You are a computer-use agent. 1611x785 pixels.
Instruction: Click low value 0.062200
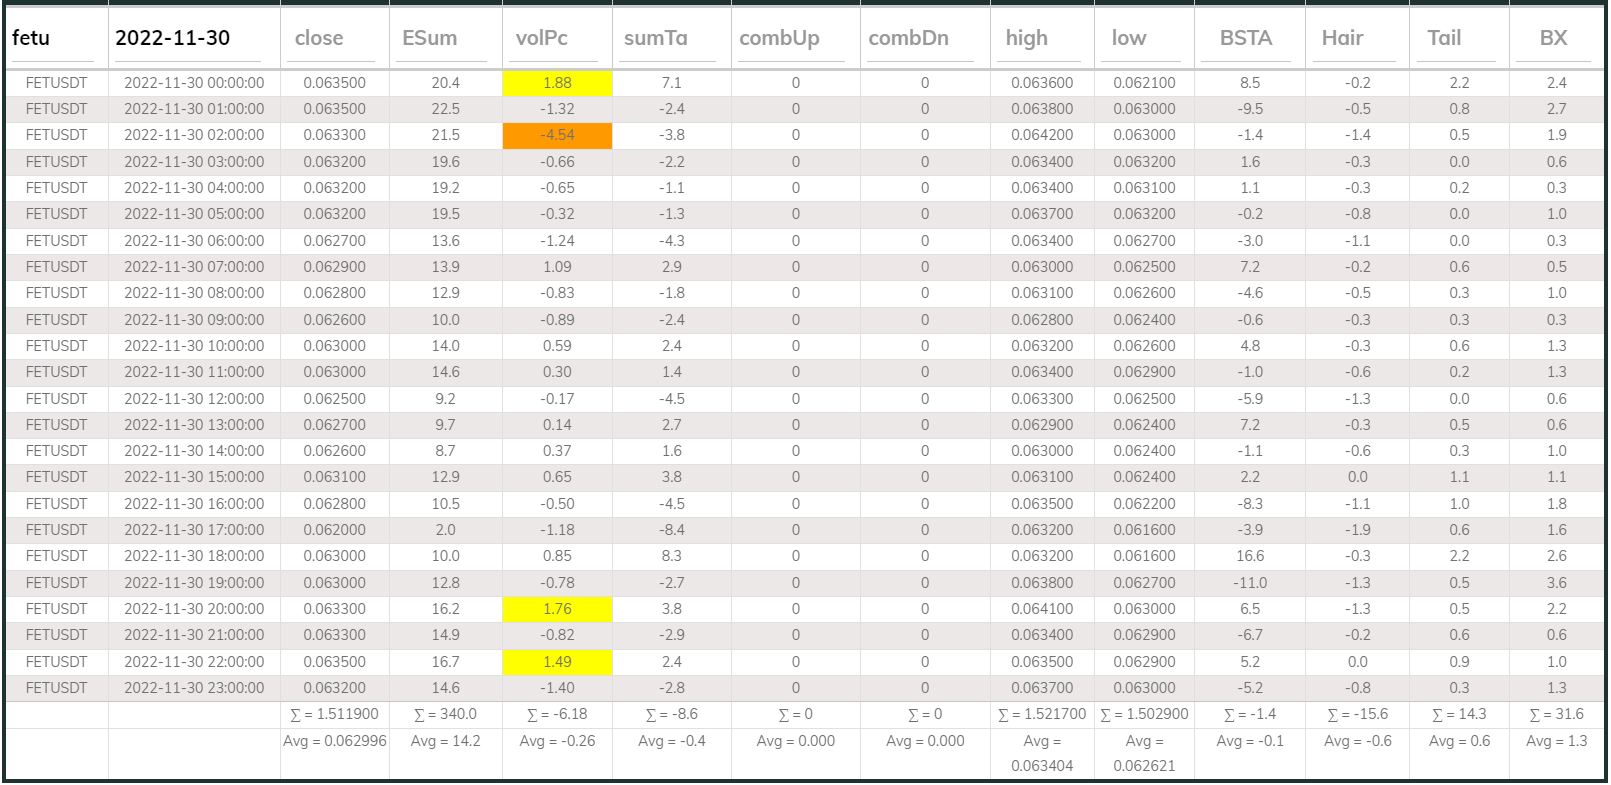tap(1145, 504)
